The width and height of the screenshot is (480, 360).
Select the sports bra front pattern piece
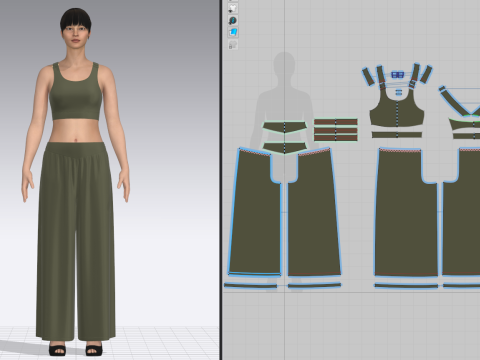point(397,113)
